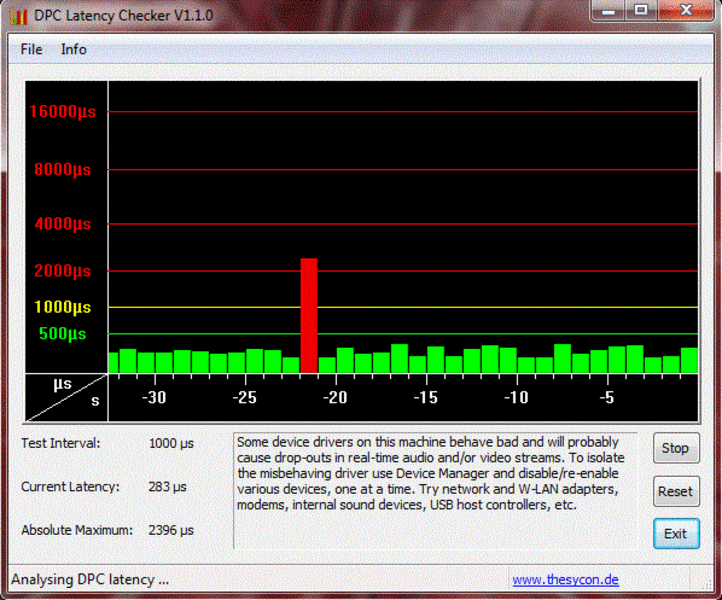Image resolution: width=722 pixels, height=600 pixels.
Task: Maximize the DPC Latency Checker window
Action: coord(640,10)
